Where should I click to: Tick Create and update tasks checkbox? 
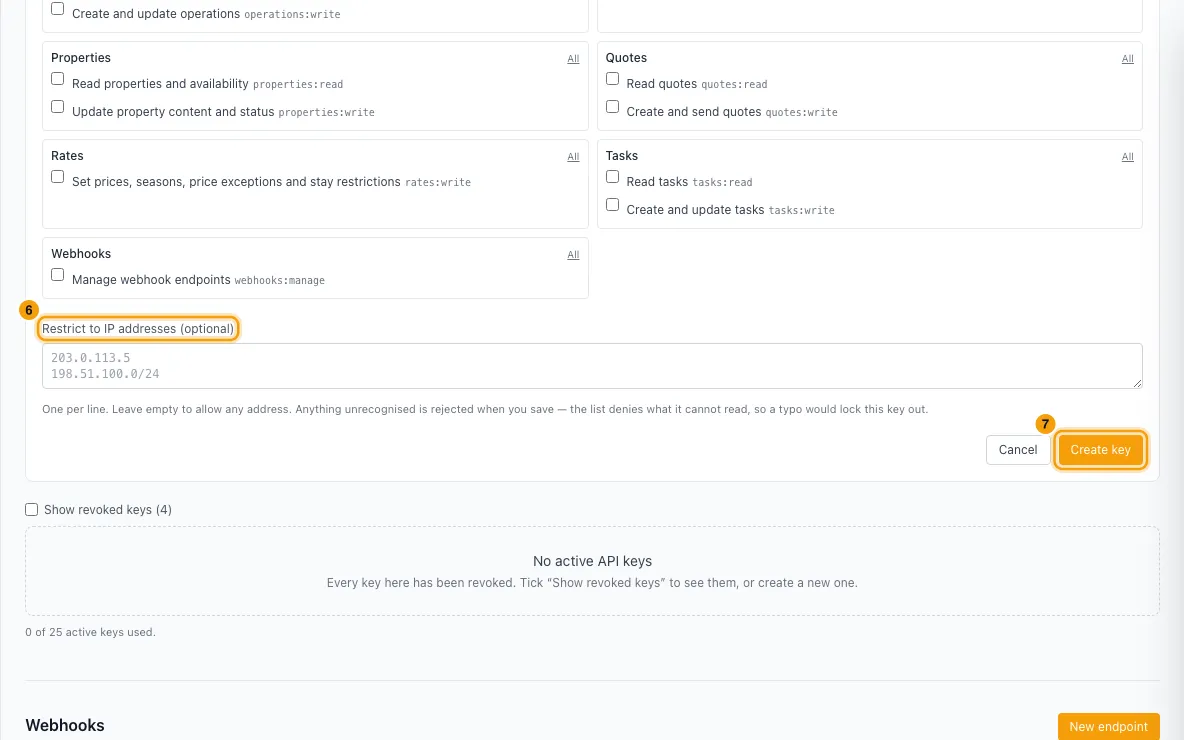(612, 205)
